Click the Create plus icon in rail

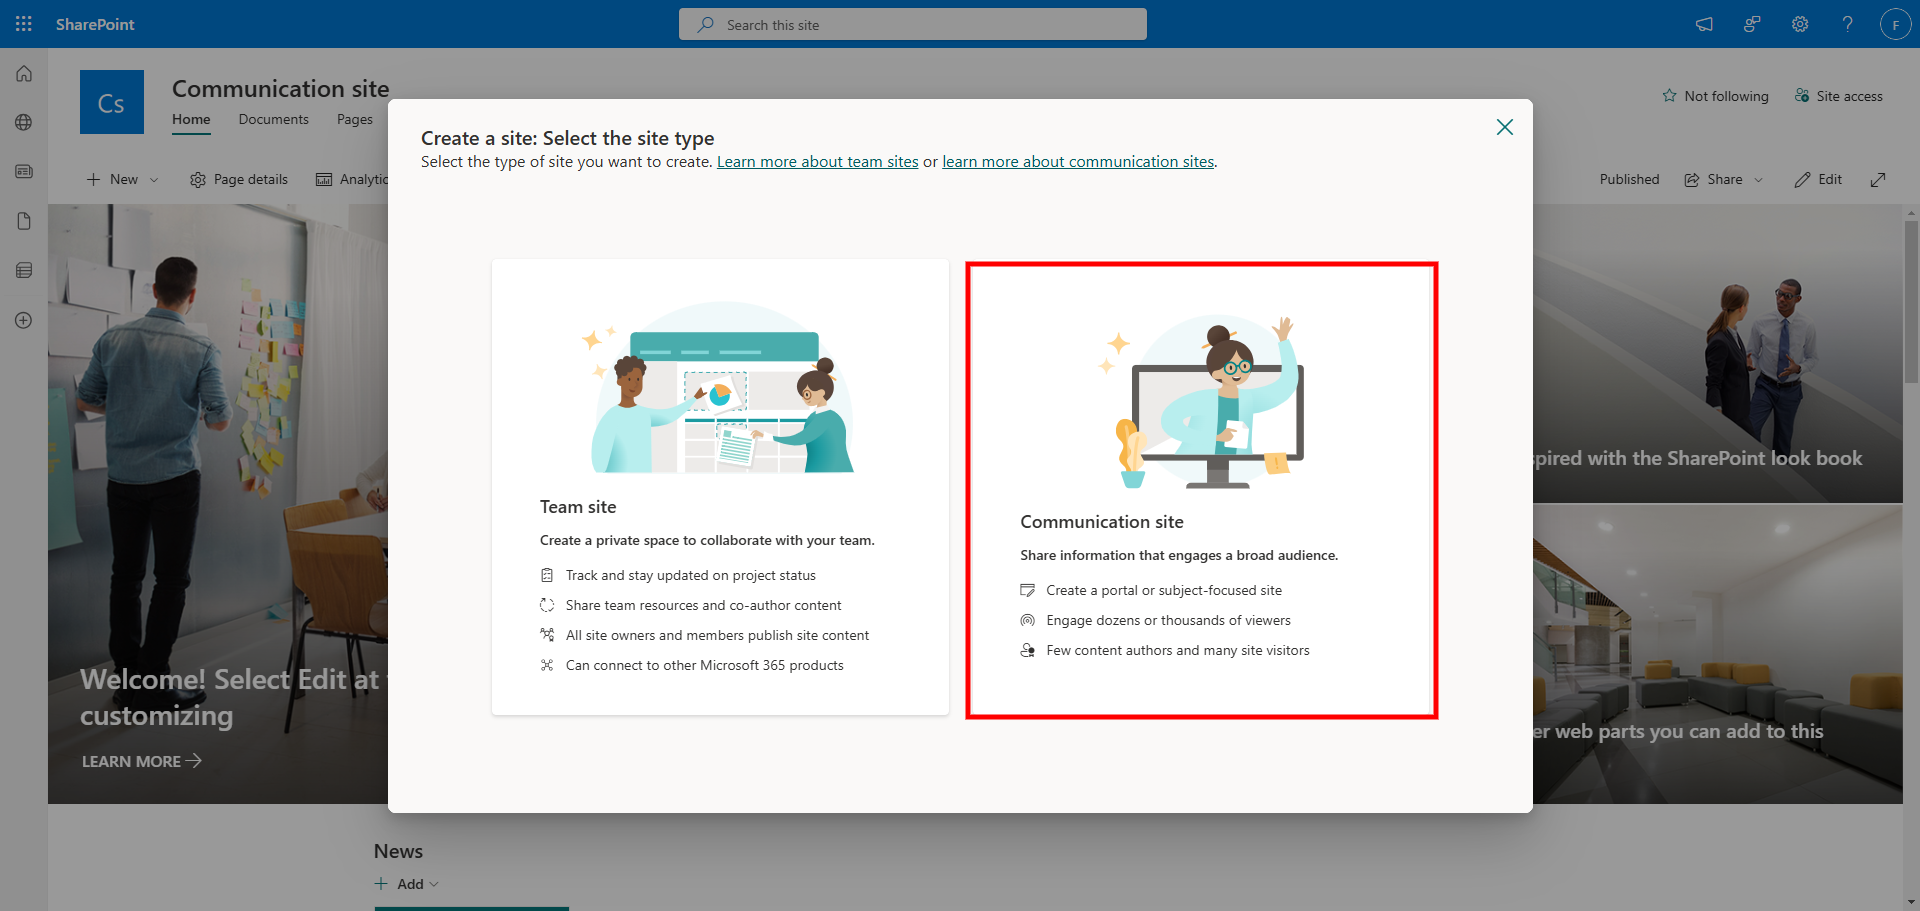[24, 320]
